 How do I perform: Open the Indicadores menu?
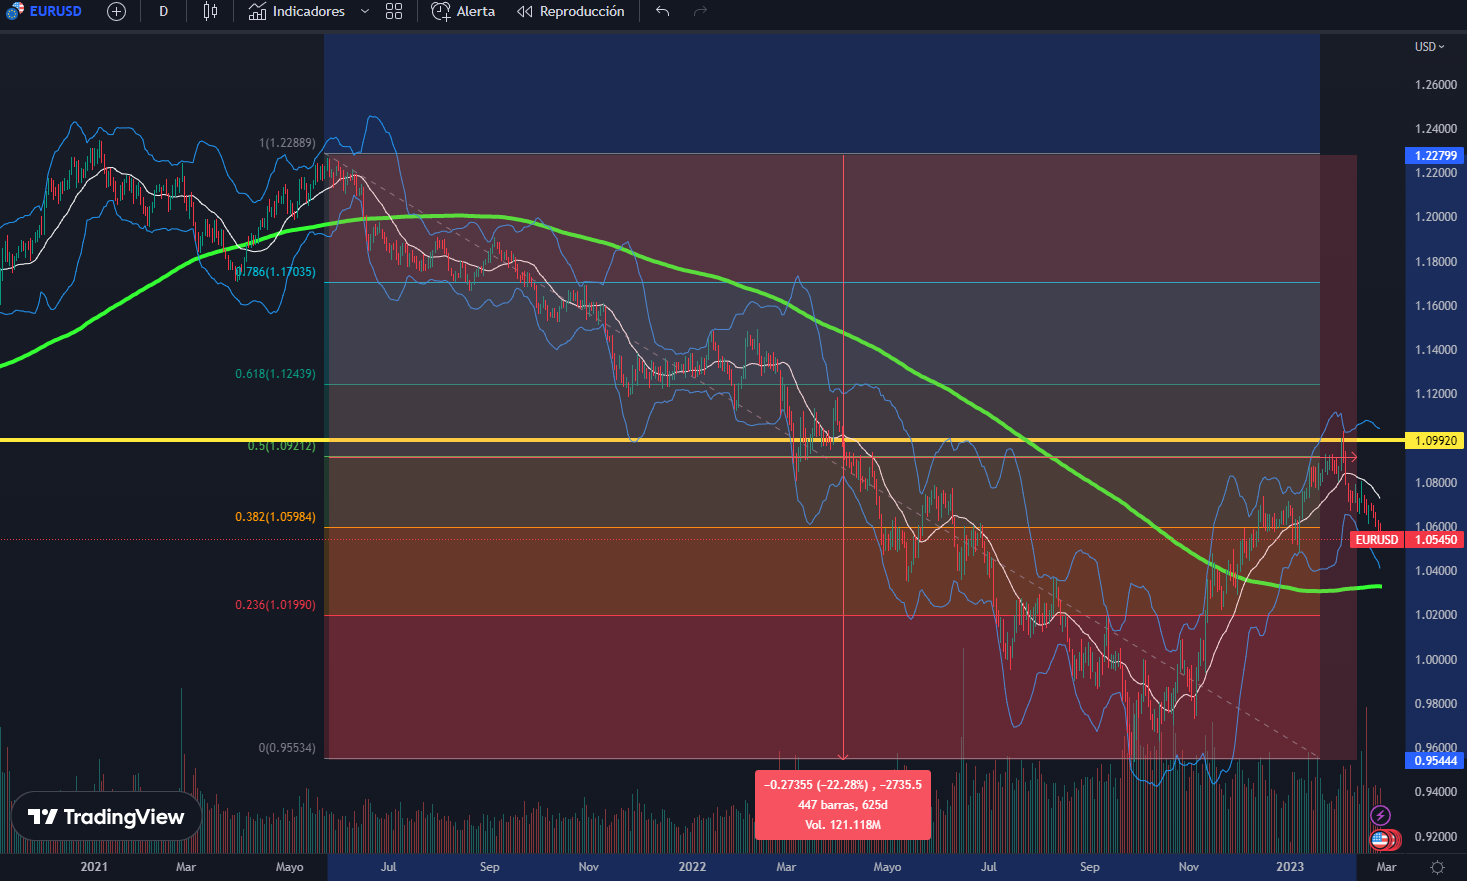297,11
